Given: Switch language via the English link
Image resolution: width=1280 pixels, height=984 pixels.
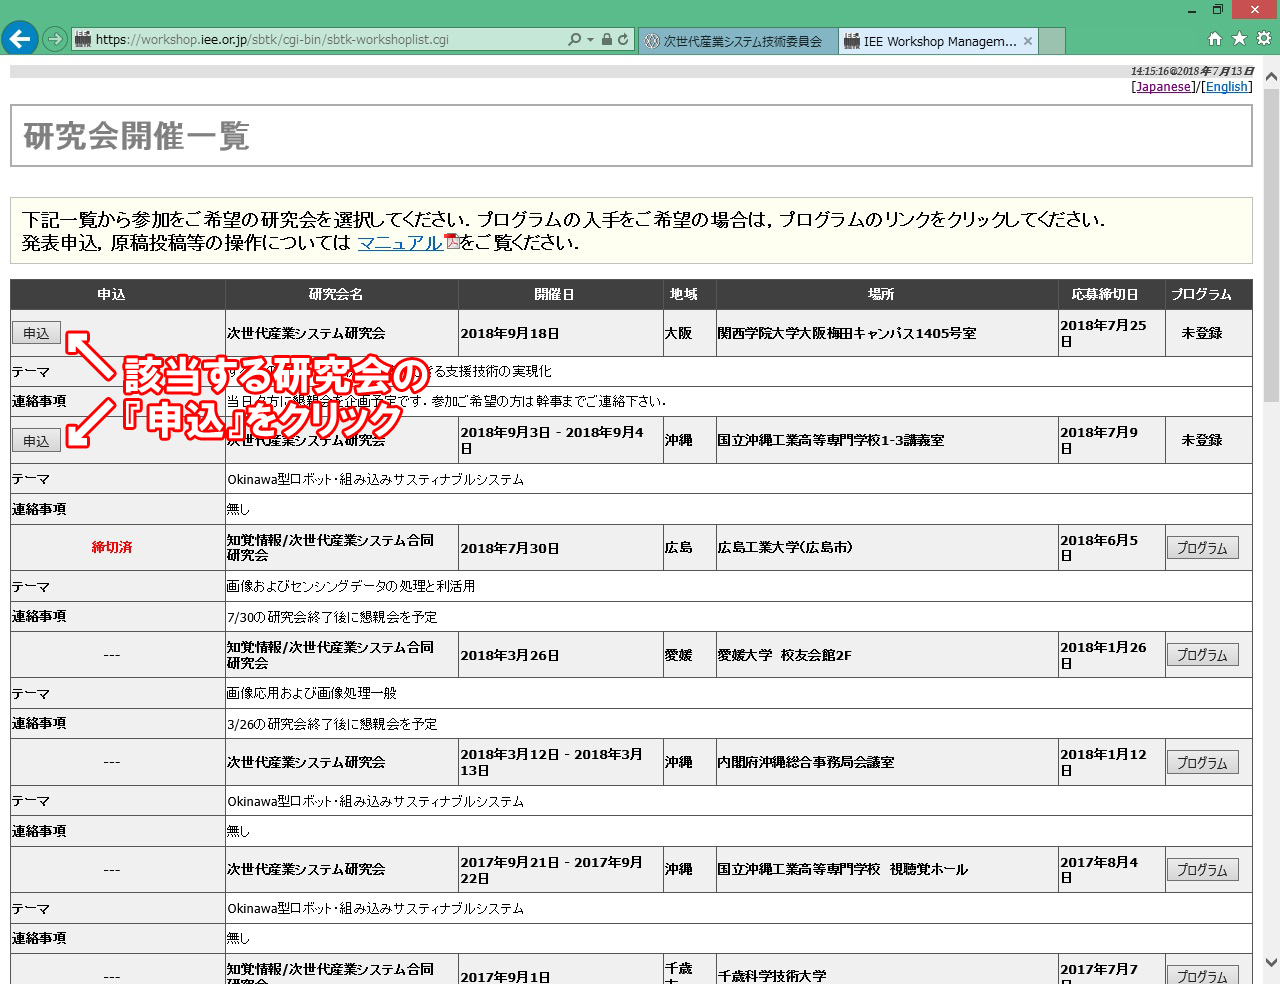Looking at the screenshot, I should [1226, 87].
